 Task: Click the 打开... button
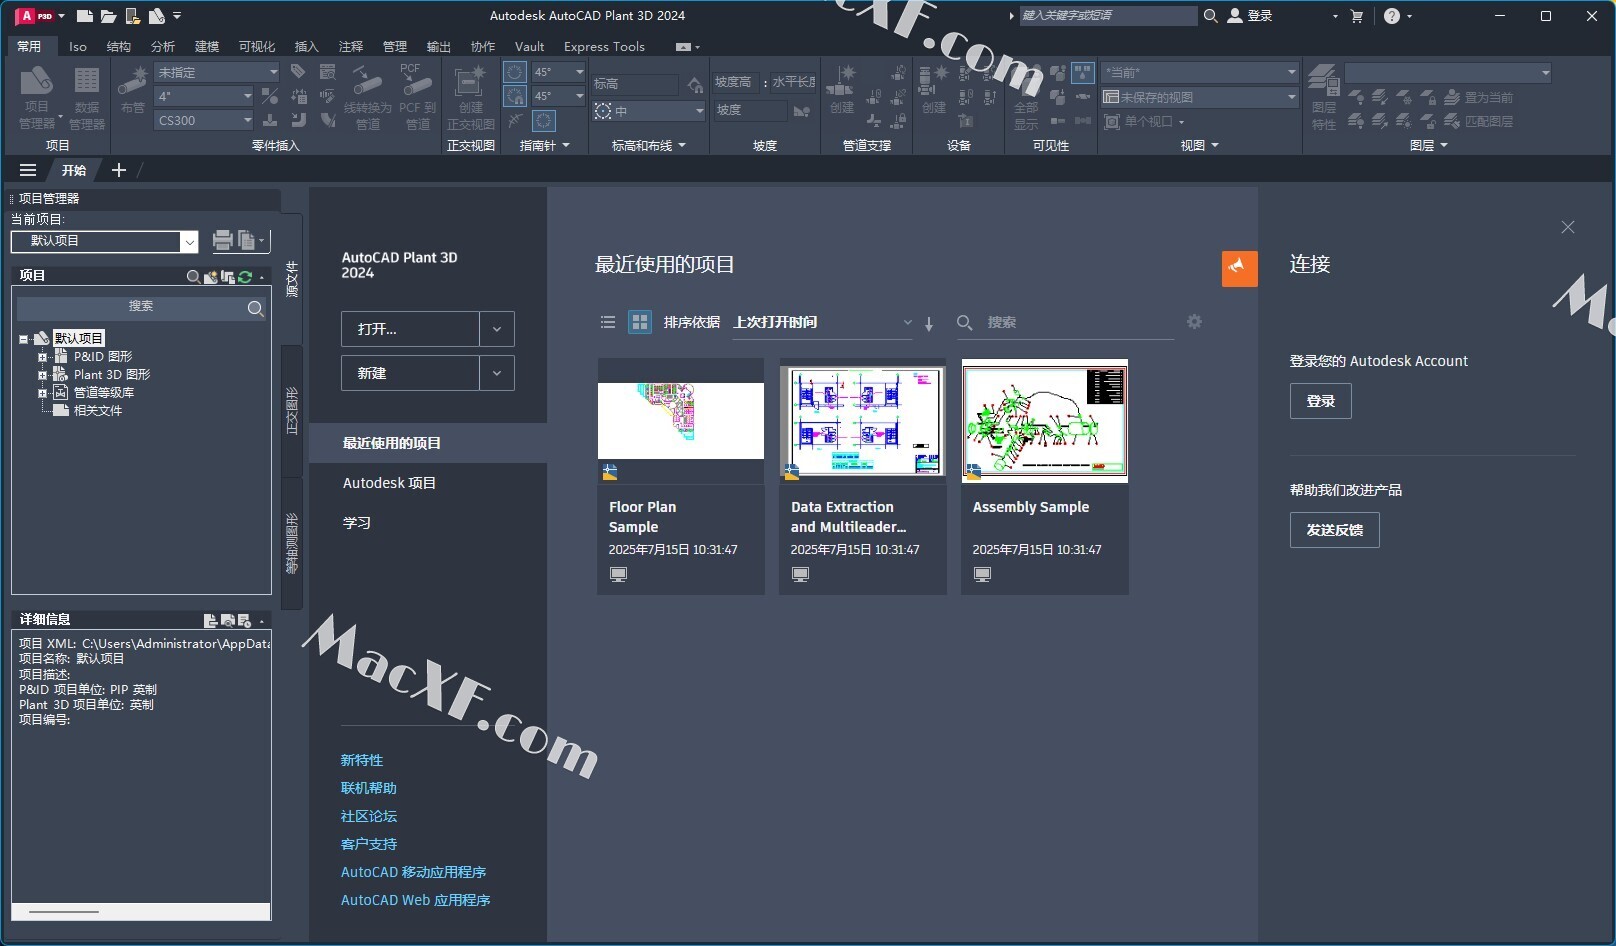click(x=410, y=329)
